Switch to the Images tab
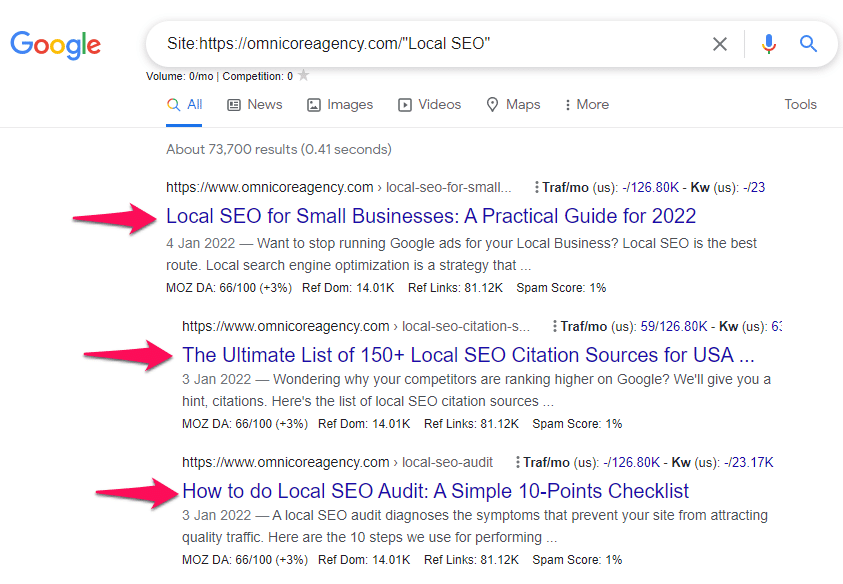 [340, 105]
